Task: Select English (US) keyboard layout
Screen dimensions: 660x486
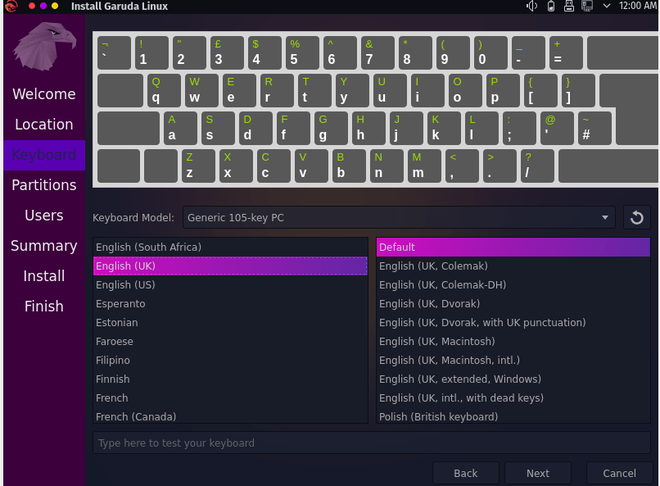Action: tap(230, 285)
